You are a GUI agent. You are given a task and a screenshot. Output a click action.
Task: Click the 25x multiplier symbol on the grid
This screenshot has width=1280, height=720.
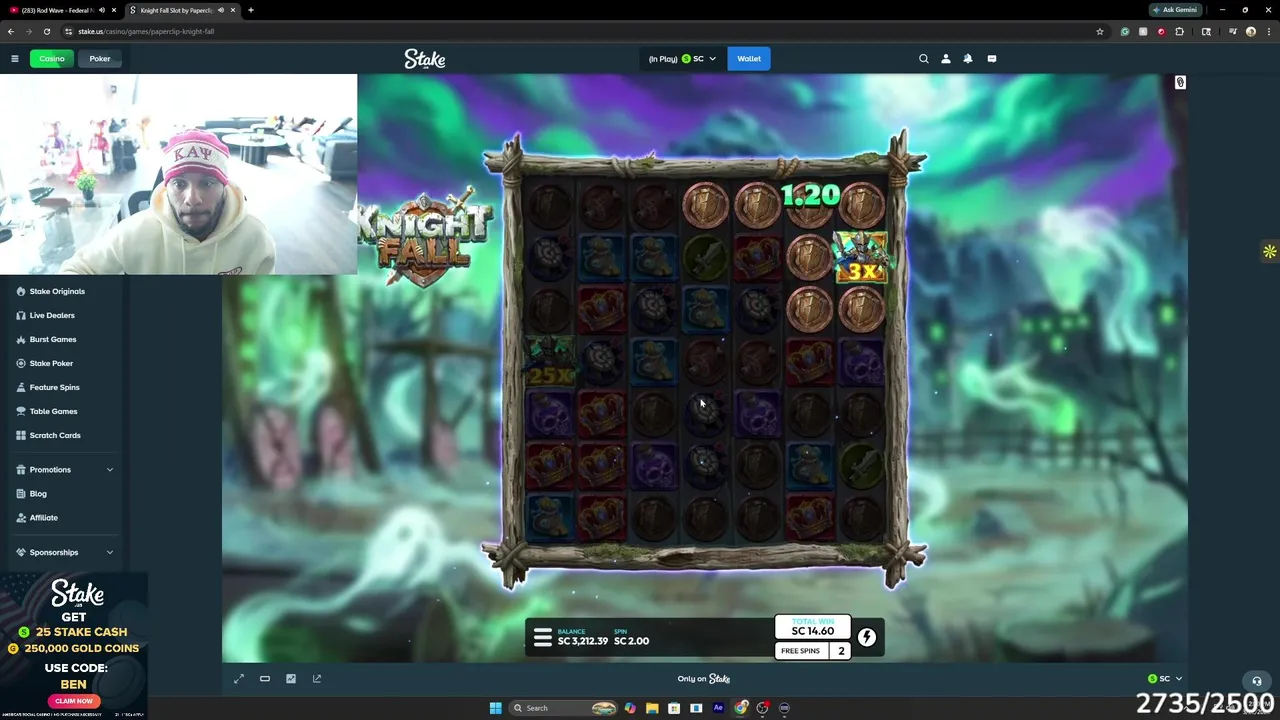coord(550,362)
